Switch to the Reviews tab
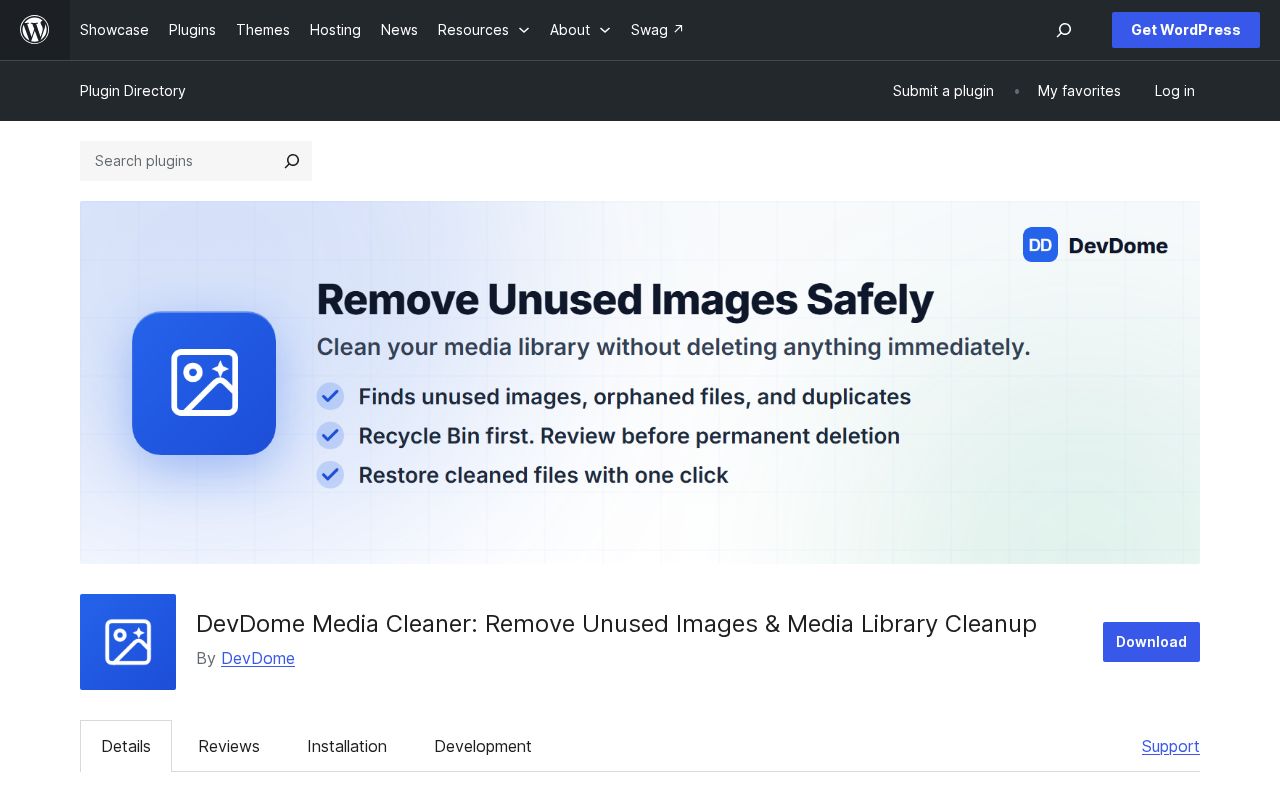The image size is (1280, 800). 229,746
